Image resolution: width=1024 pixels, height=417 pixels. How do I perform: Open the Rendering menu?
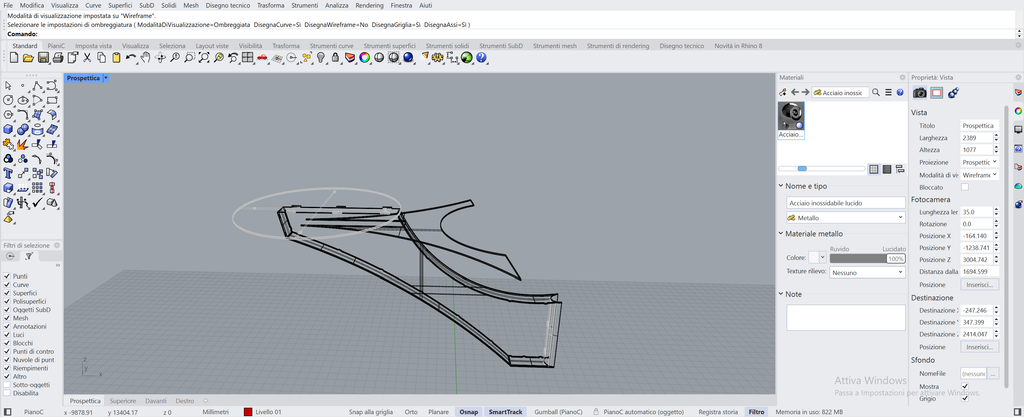click(x=370, y=5)
